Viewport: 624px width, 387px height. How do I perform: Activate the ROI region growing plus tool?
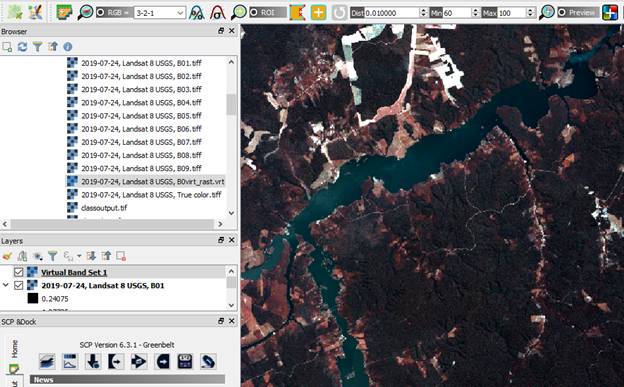(x=318, y=12)
